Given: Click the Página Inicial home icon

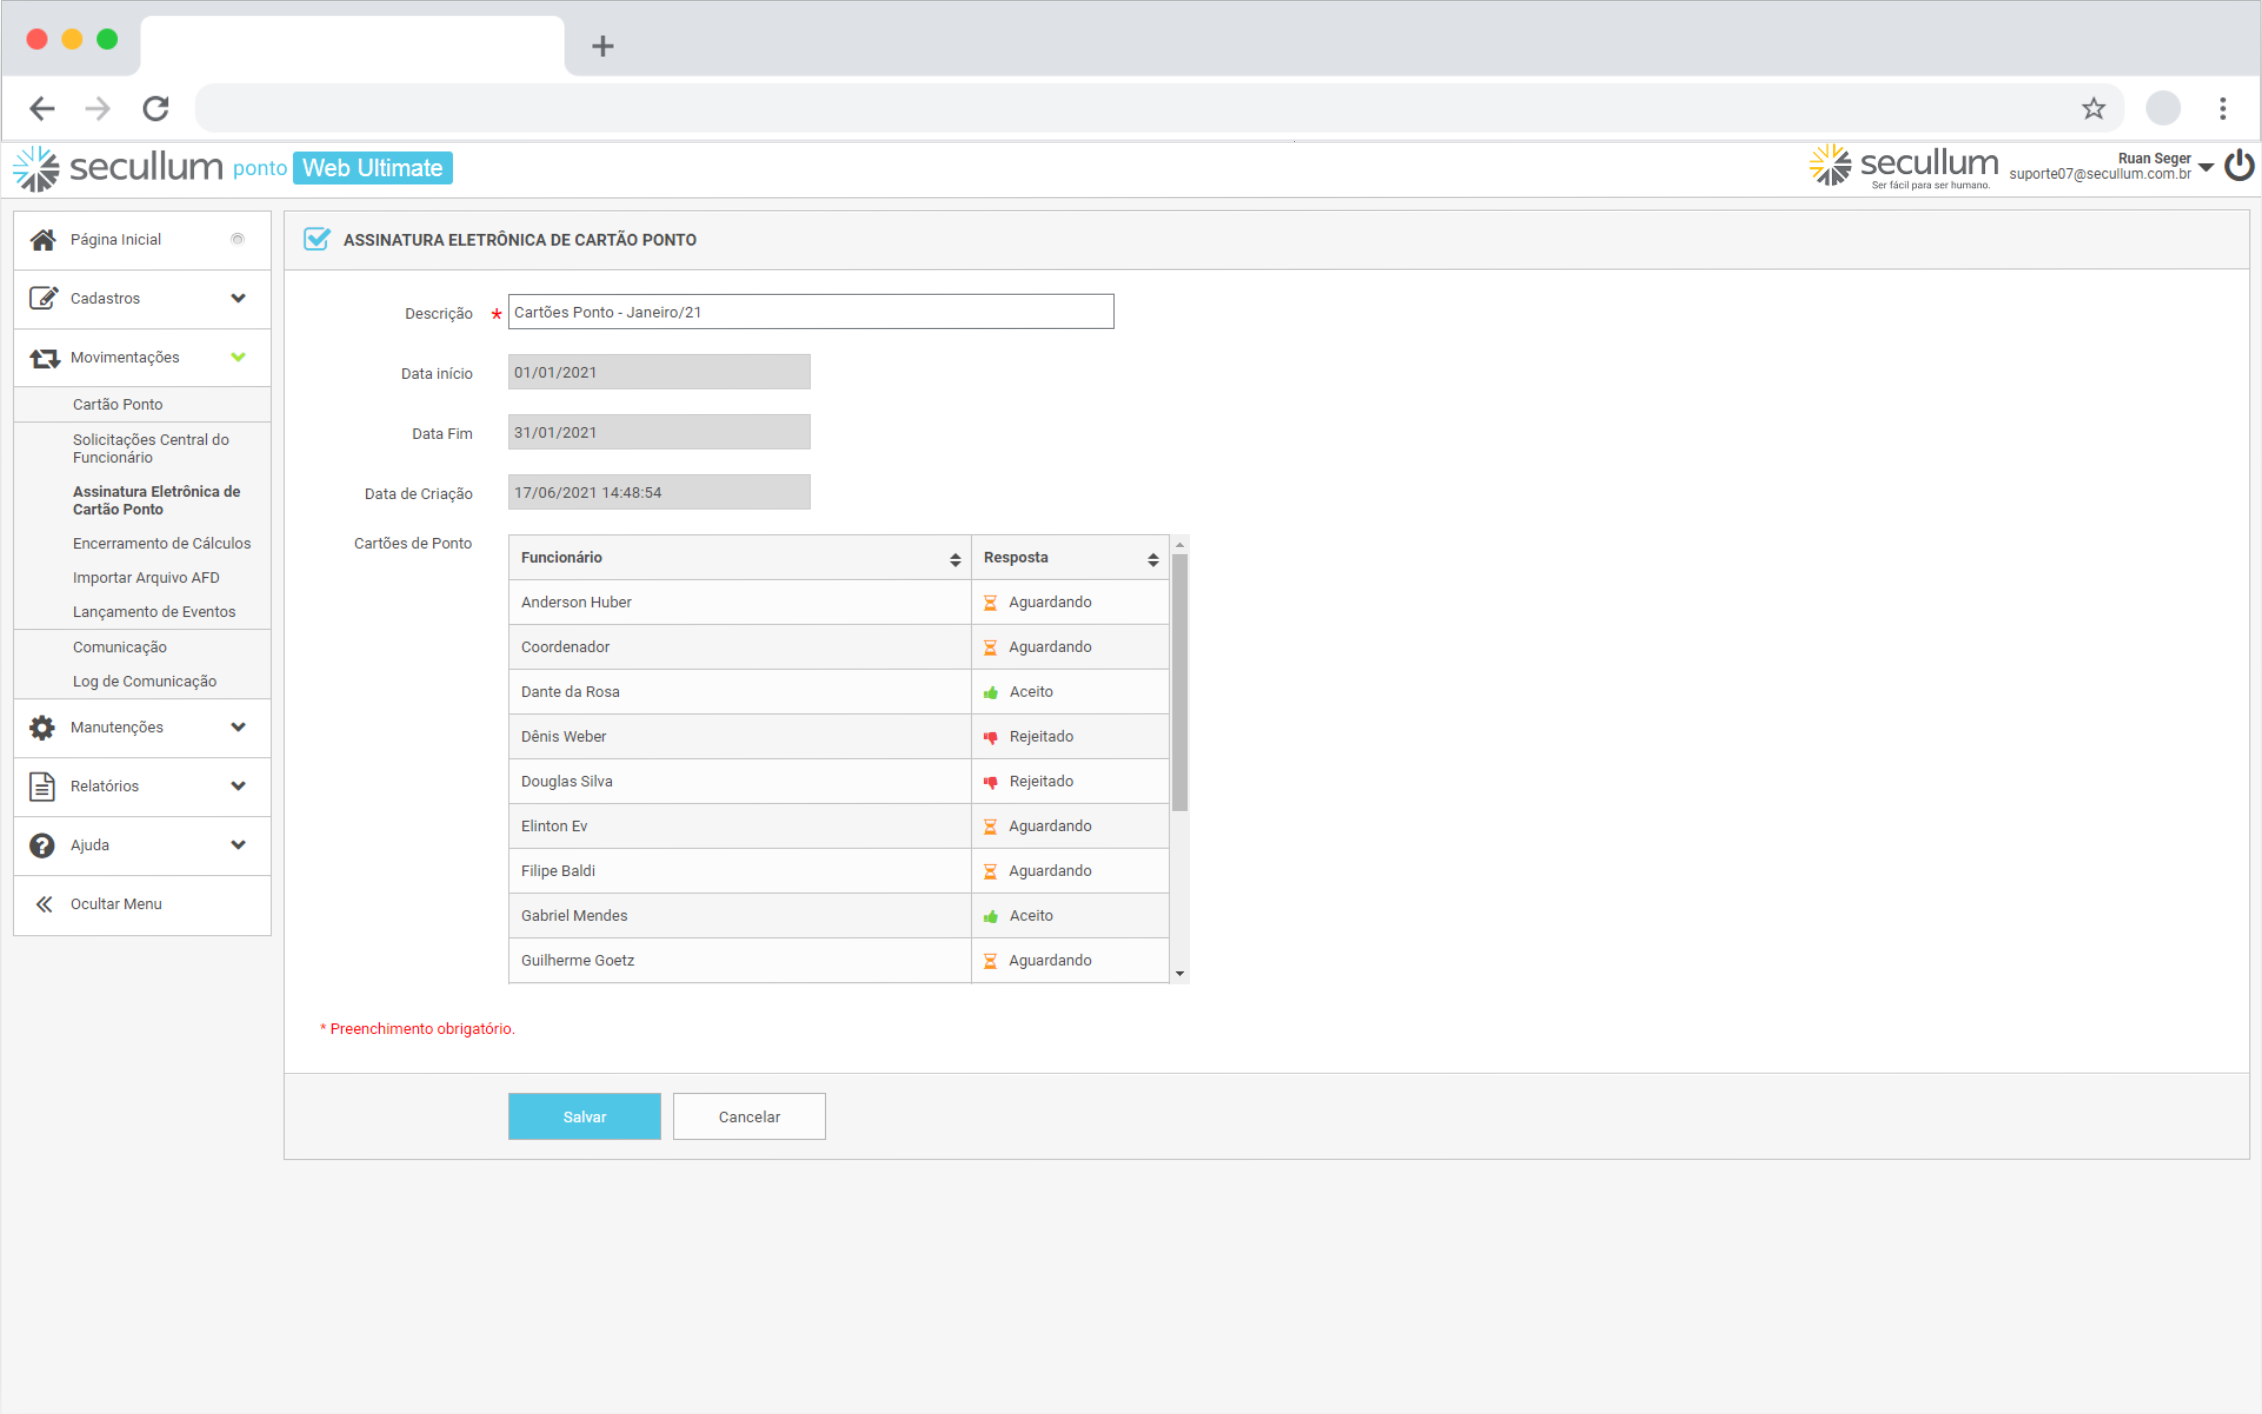Looking at the screenshot, I should (43, 240).
